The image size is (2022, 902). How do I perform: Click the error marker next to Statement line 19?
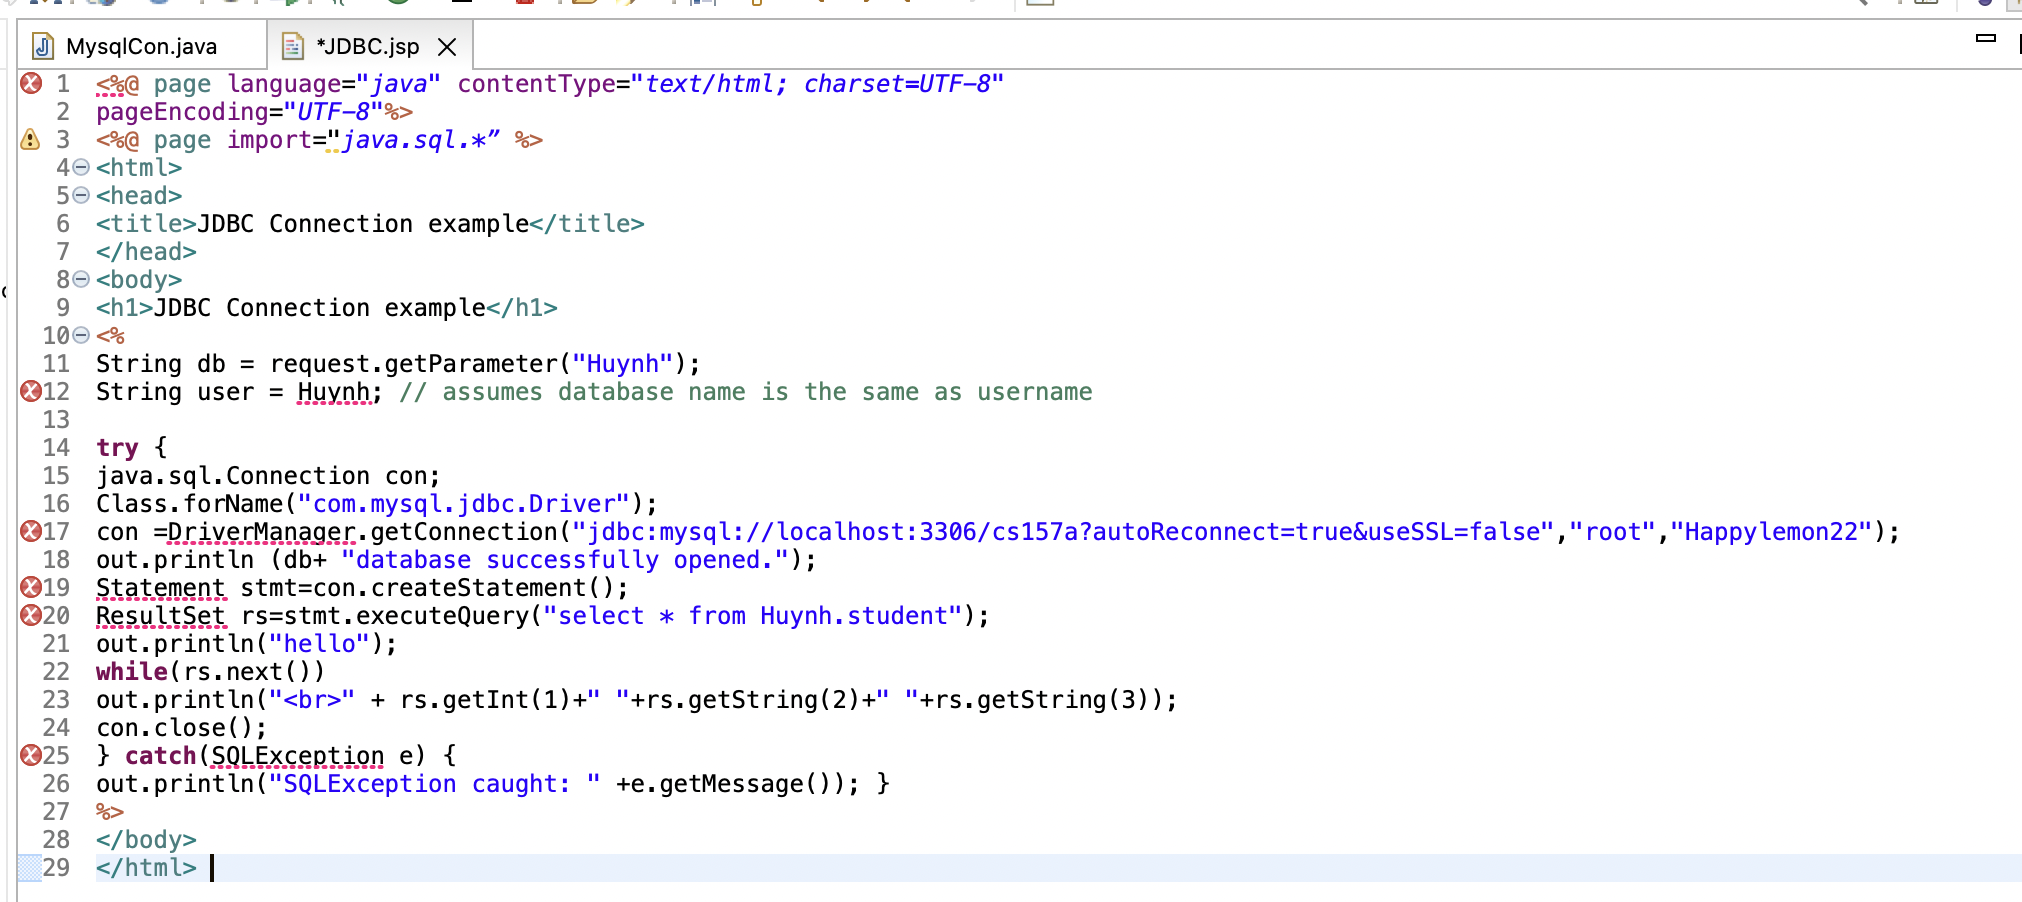click(31, 587)
